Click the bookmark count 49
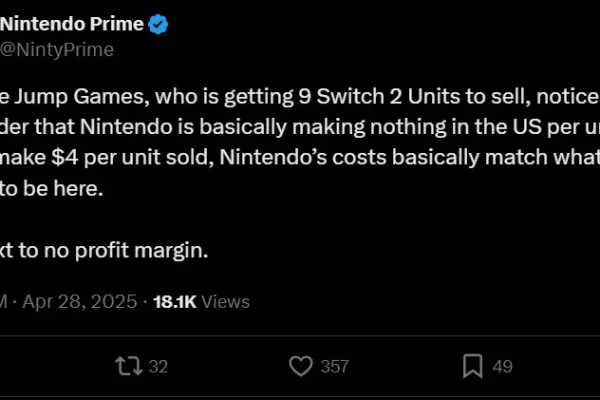The height and width of the screenshot is (400, 600). pyautogui.click(x=502, y=367)
